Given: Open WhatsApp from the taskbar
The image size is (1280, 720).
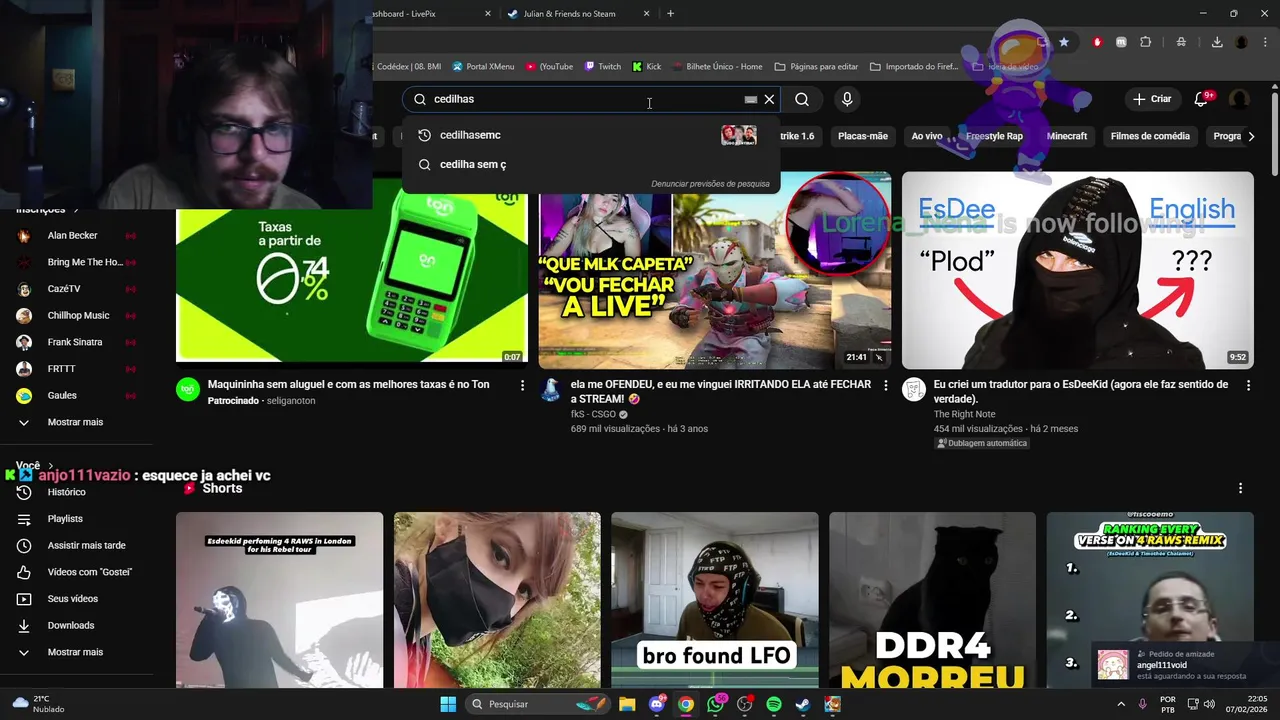Looking at the screenshot, I should pyautogui.click(x=715, y=704).
